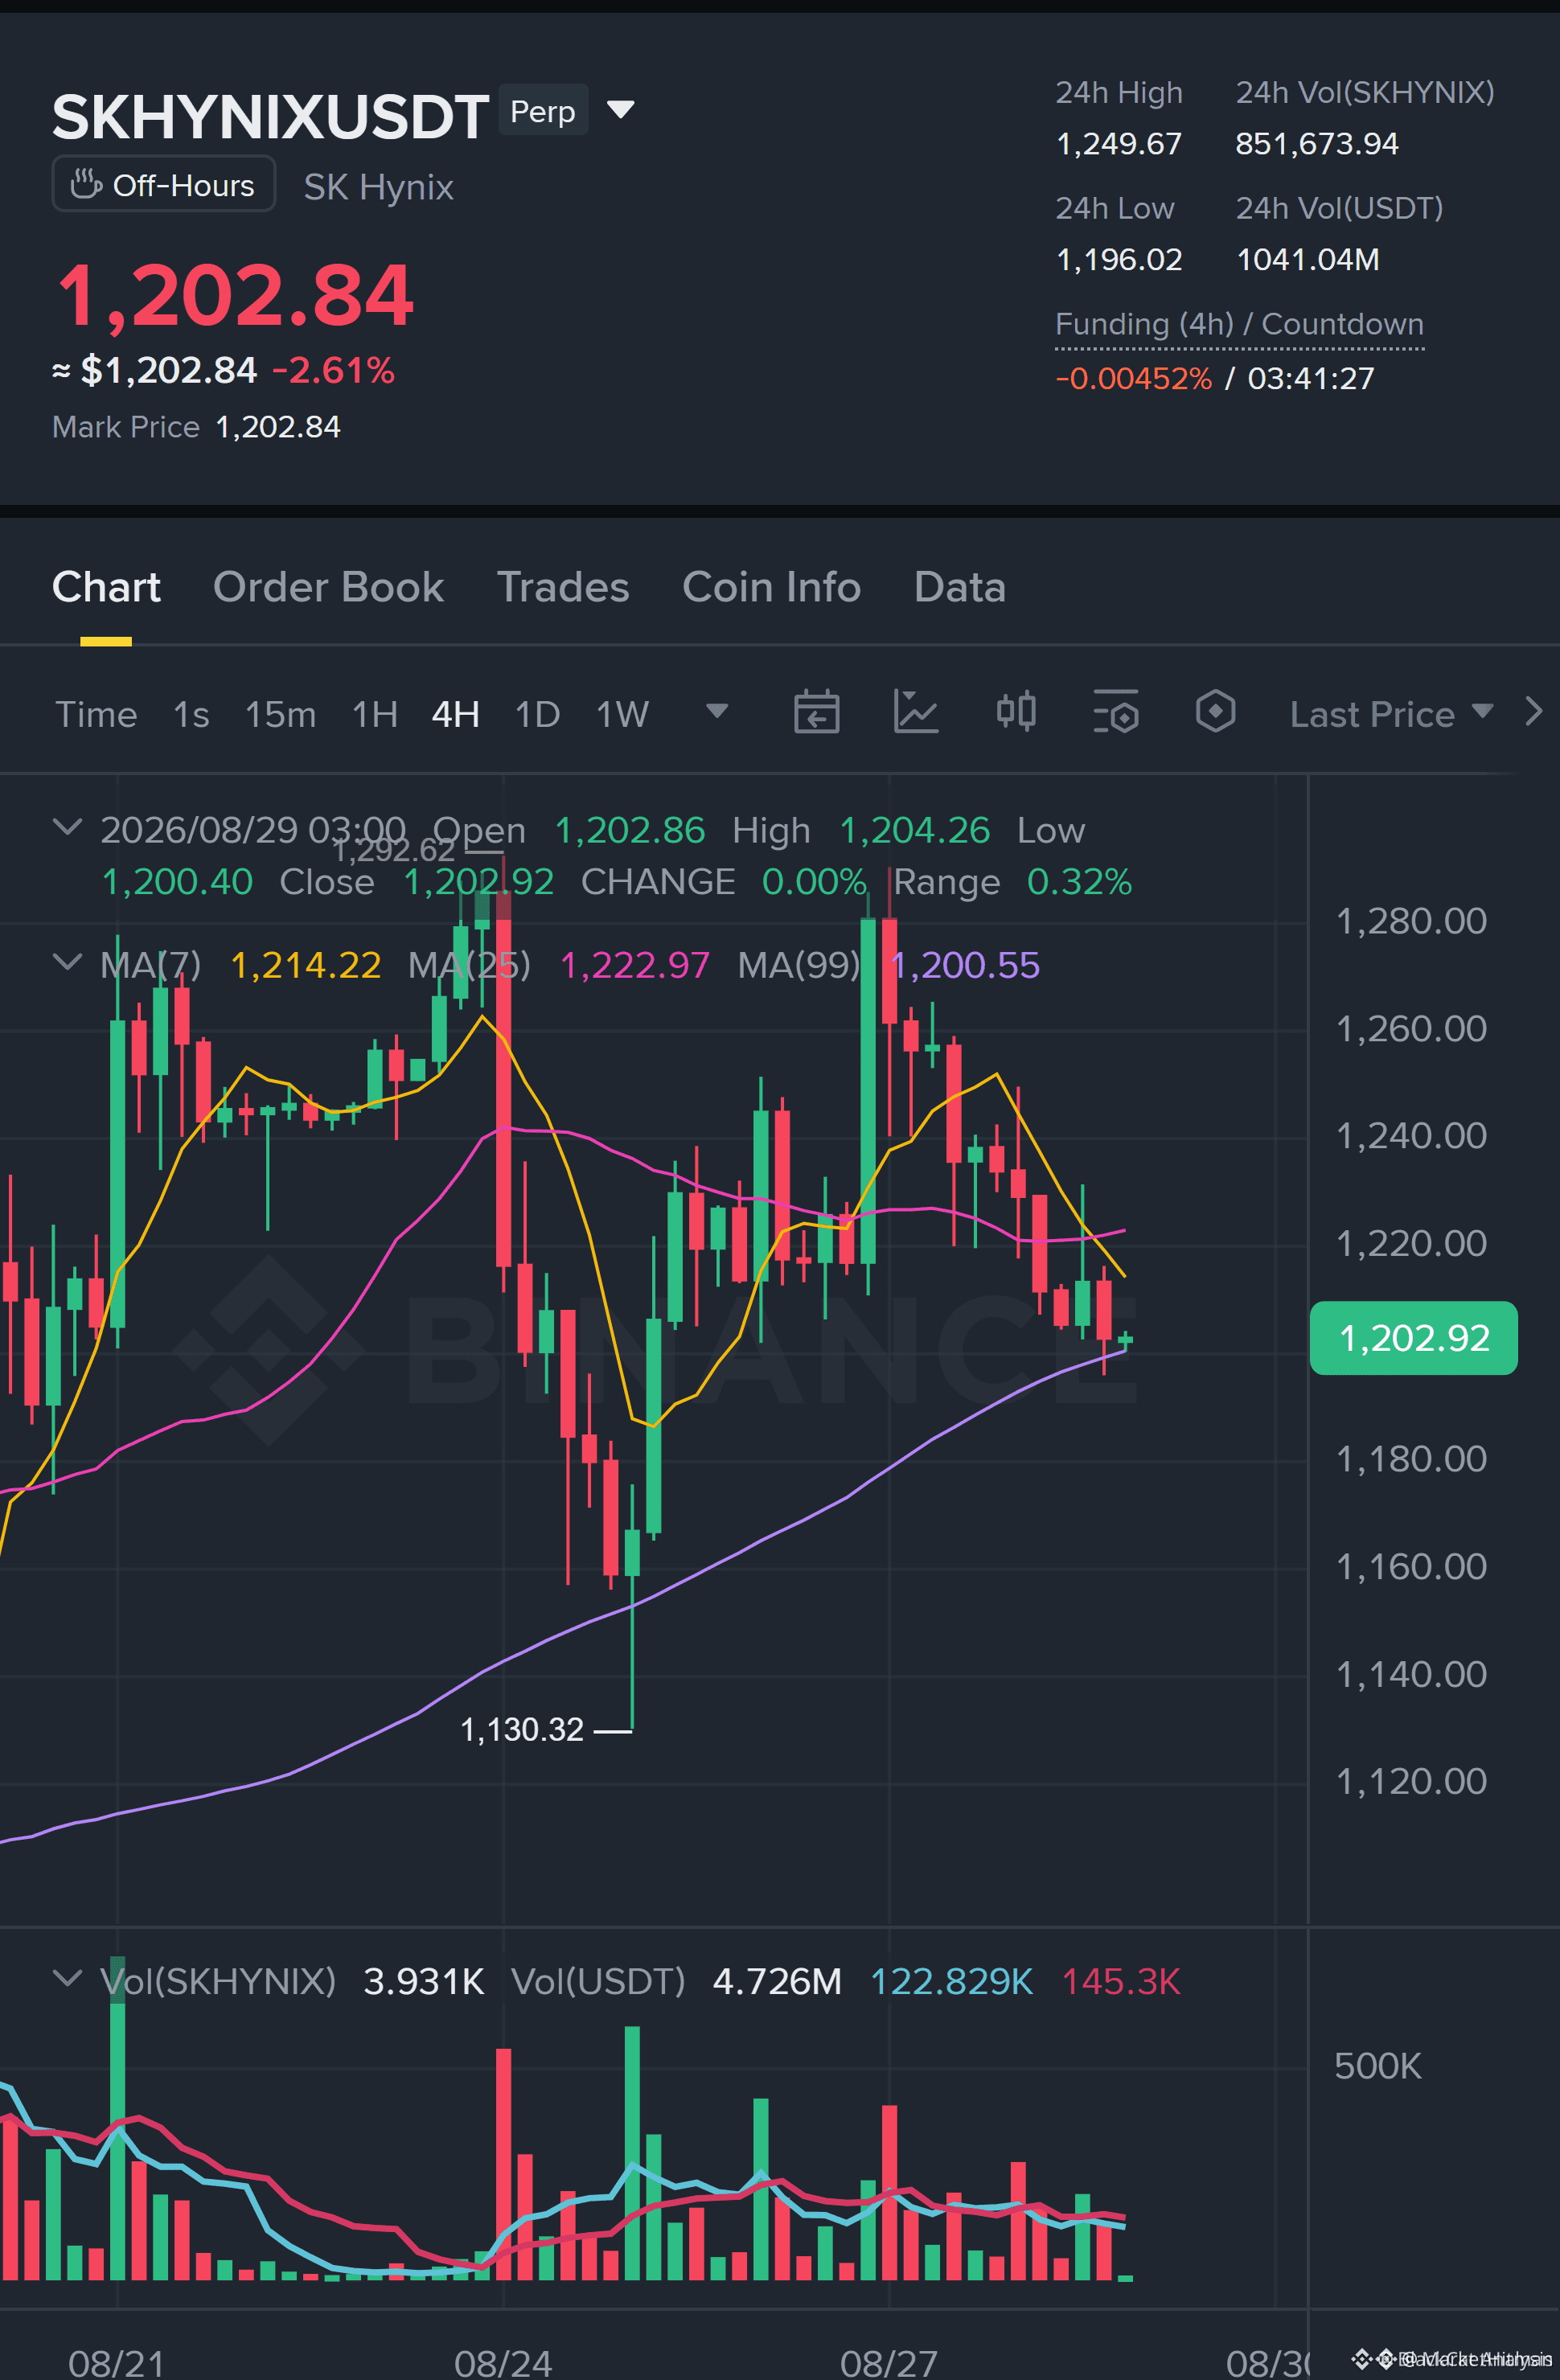Click the 500K volume axis label
Screen dimensions: 1560x2380
coord(1377,2065)
